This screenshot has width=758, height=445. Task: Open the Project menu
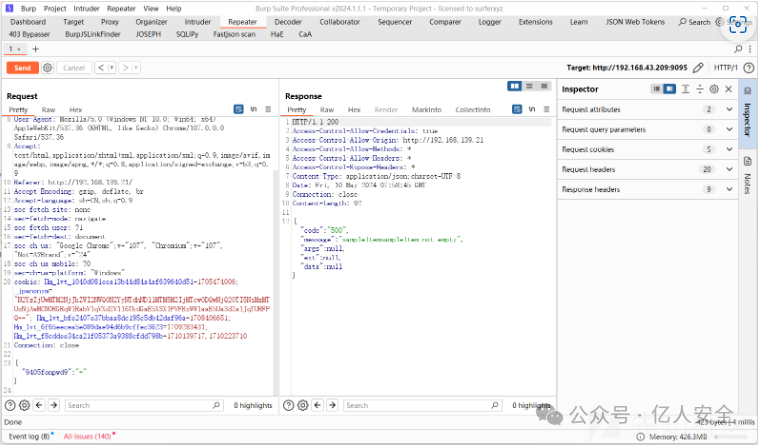click(x=55, y=8)
